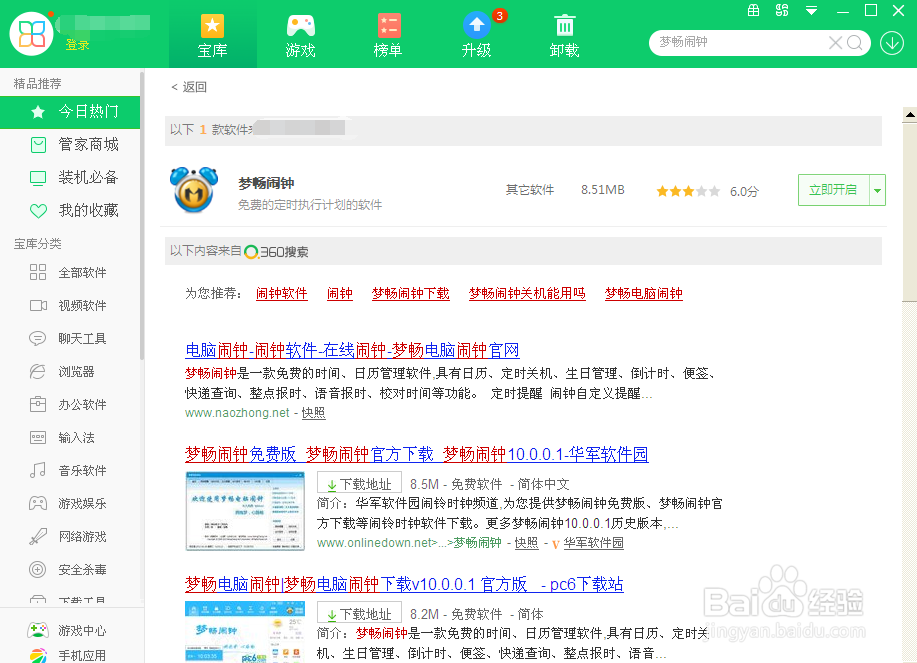Switch to the 游戏 tab
The image size is (917, 663).
(x=301, y=35)
